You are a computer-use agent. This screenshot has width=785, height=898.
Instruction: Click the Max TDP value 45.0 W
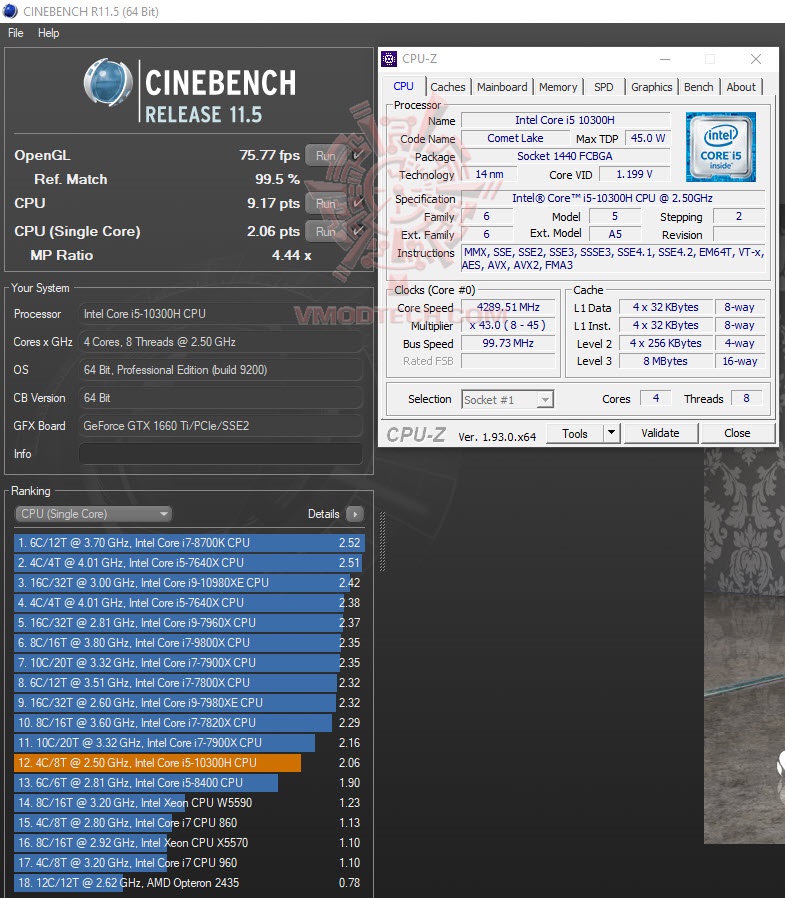pyautogui.click(x=648, y=138)
